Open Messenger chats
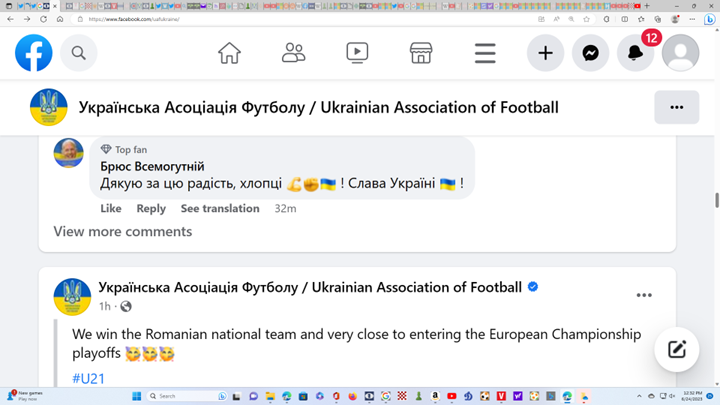Image resolution: width=720 pixels, height=405 pixels. (591, 53)
